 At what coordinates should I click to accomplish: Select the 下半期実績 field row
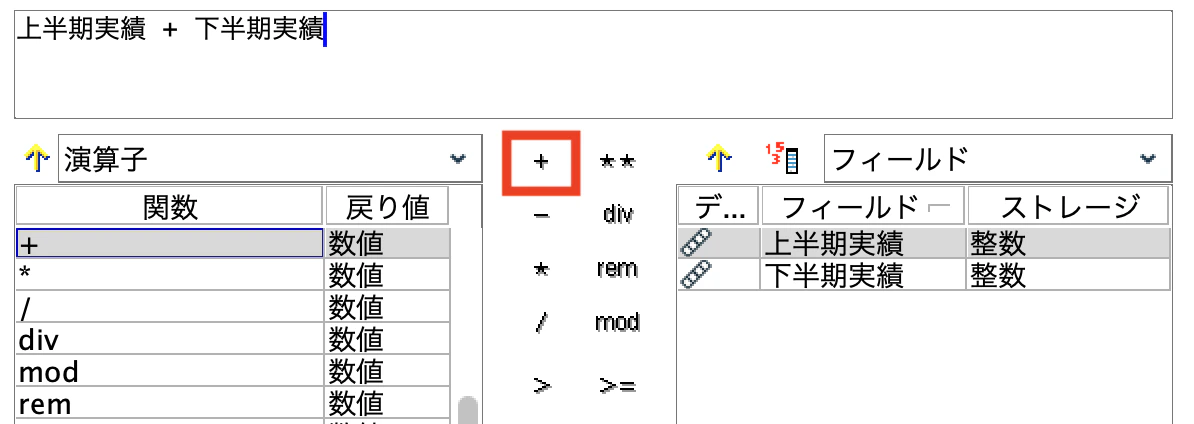(x=924, y=275)
